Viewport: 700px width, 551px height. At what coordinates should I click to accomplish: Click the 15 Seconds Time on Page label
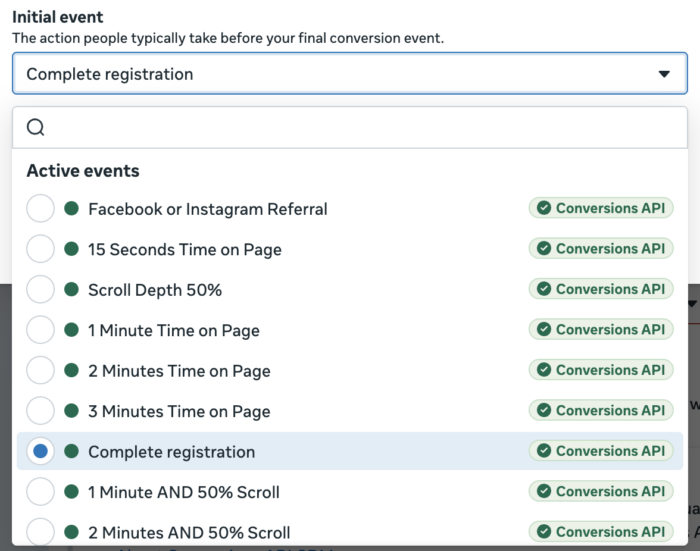point(185,250)
